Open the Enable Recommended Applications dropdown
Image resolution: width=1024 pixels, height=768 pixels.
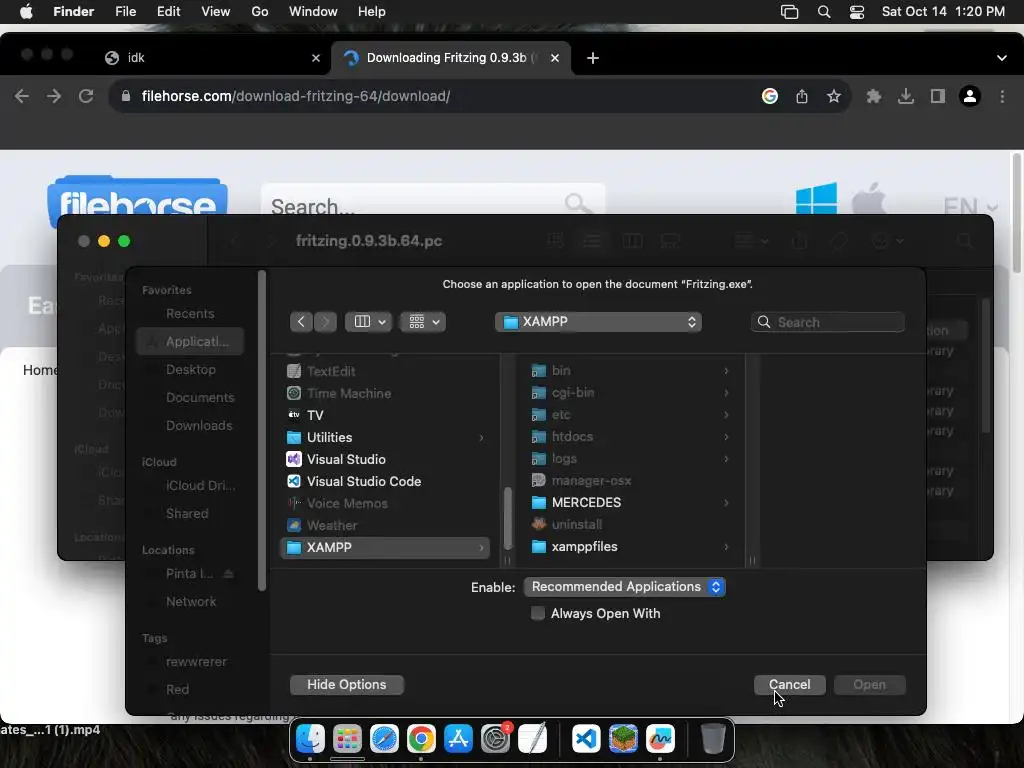point(624,586)
